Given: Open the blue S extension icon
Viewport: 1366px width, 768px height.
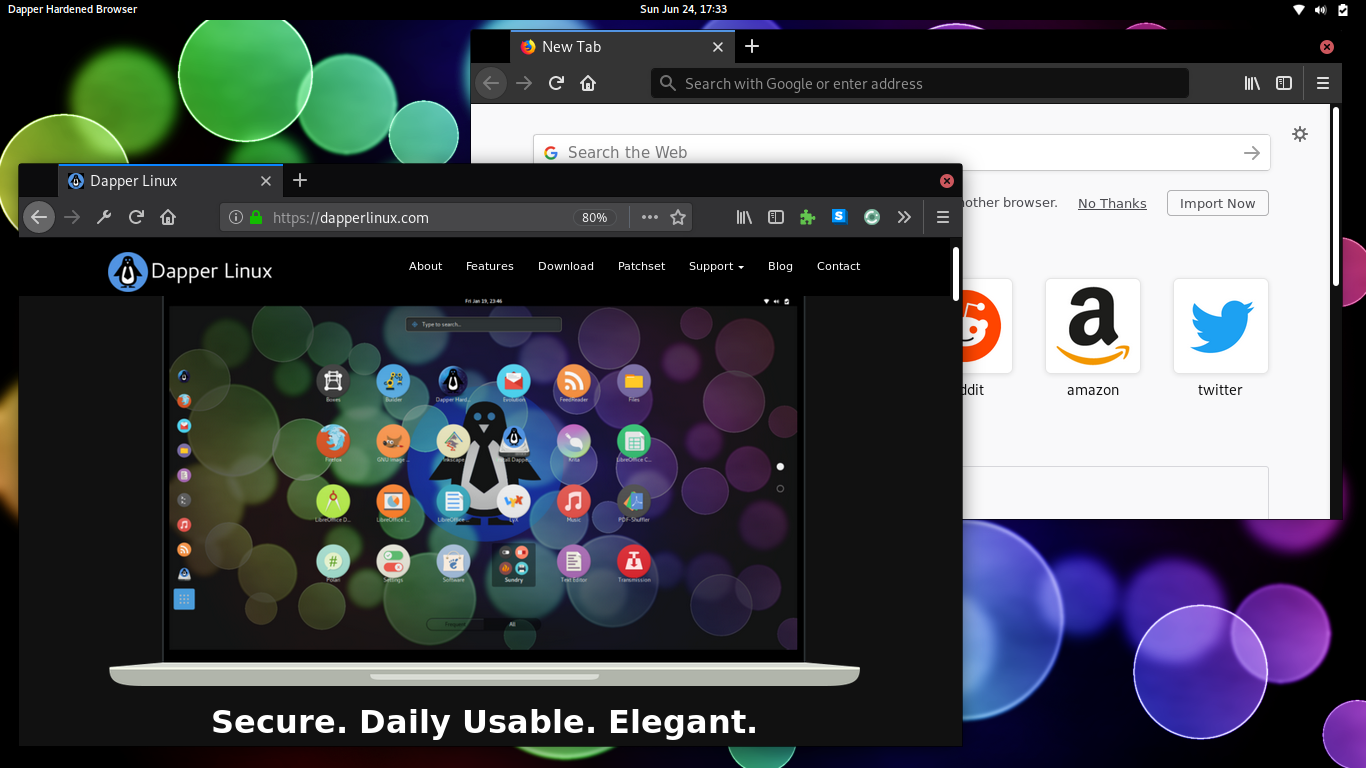Looking at the screenshot, I should point(839,217).
